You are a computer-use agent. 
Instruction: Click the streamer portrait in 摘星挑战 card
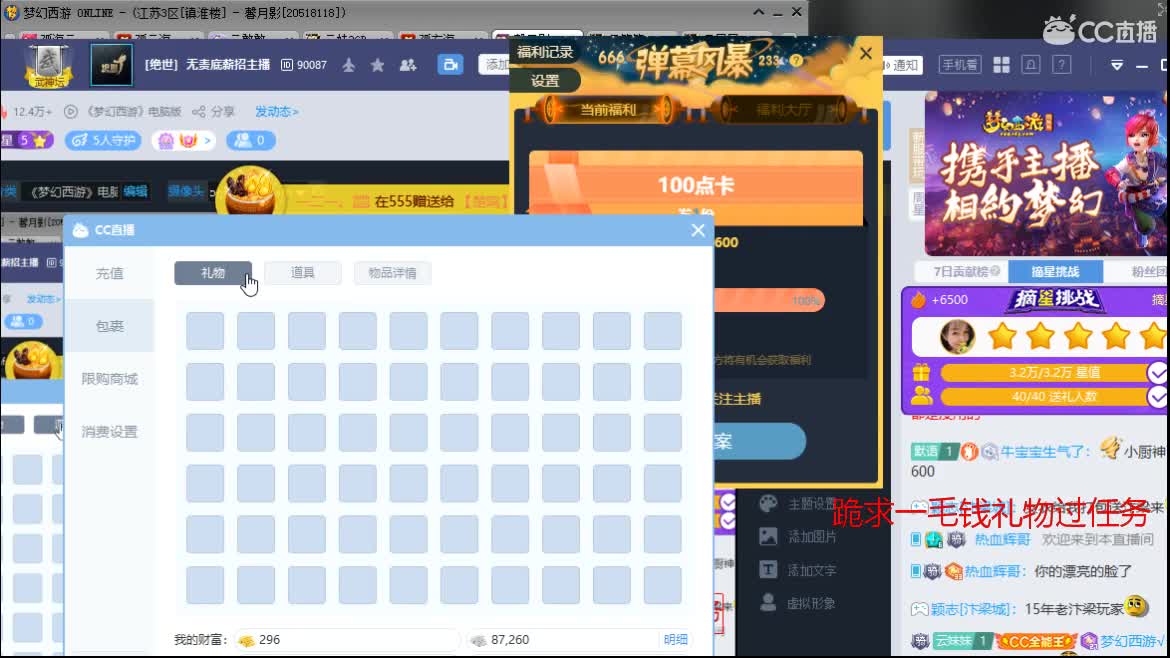[x=957, y=337]
